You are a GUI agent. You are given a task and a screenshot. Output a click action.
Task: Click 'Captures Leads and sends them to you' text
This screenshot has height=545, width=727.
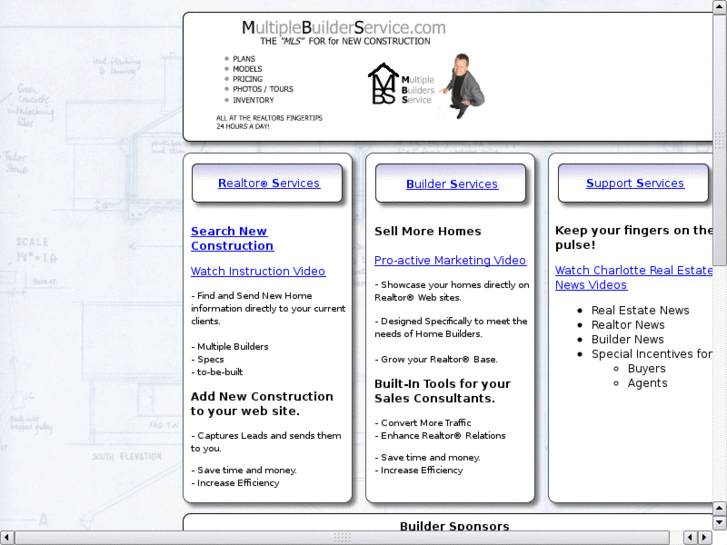(266, 442)
